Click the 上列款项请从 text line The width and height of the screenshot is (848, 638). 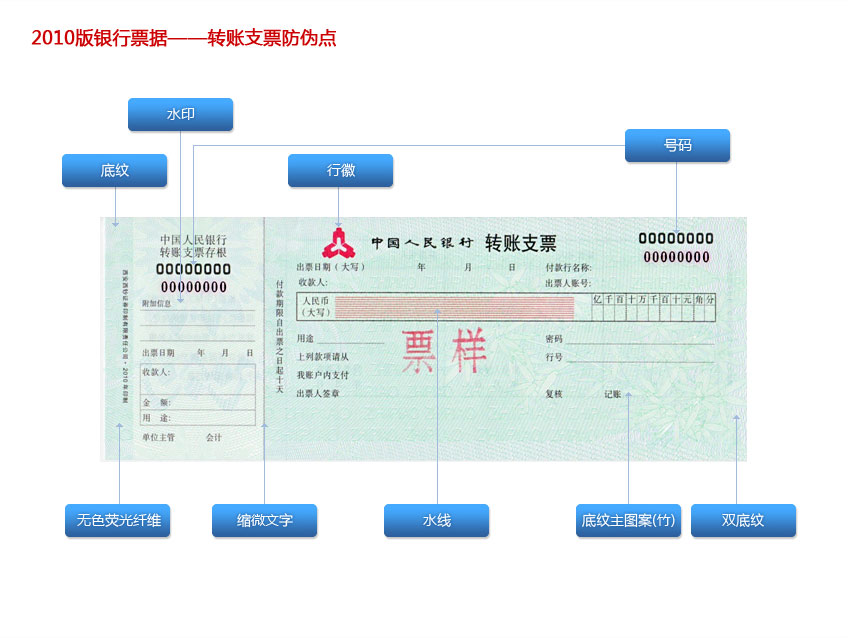[323, 357]
